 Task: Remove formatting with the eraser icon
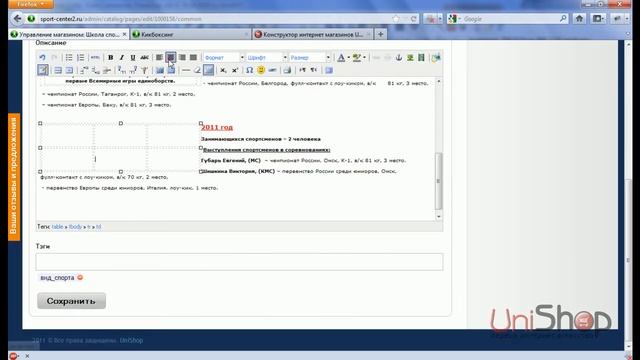[x=197, y=70]
